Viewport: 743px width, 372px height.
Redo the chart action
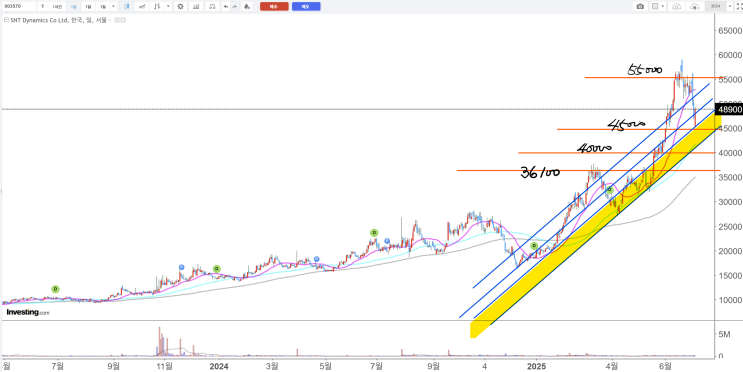coord(235,6)
